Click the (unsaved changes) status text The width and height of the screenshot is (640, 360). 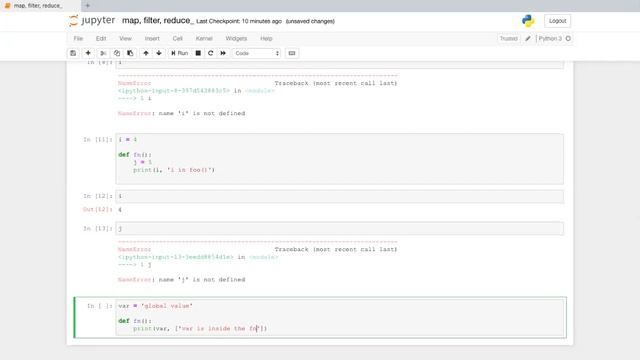pos(310,21)
